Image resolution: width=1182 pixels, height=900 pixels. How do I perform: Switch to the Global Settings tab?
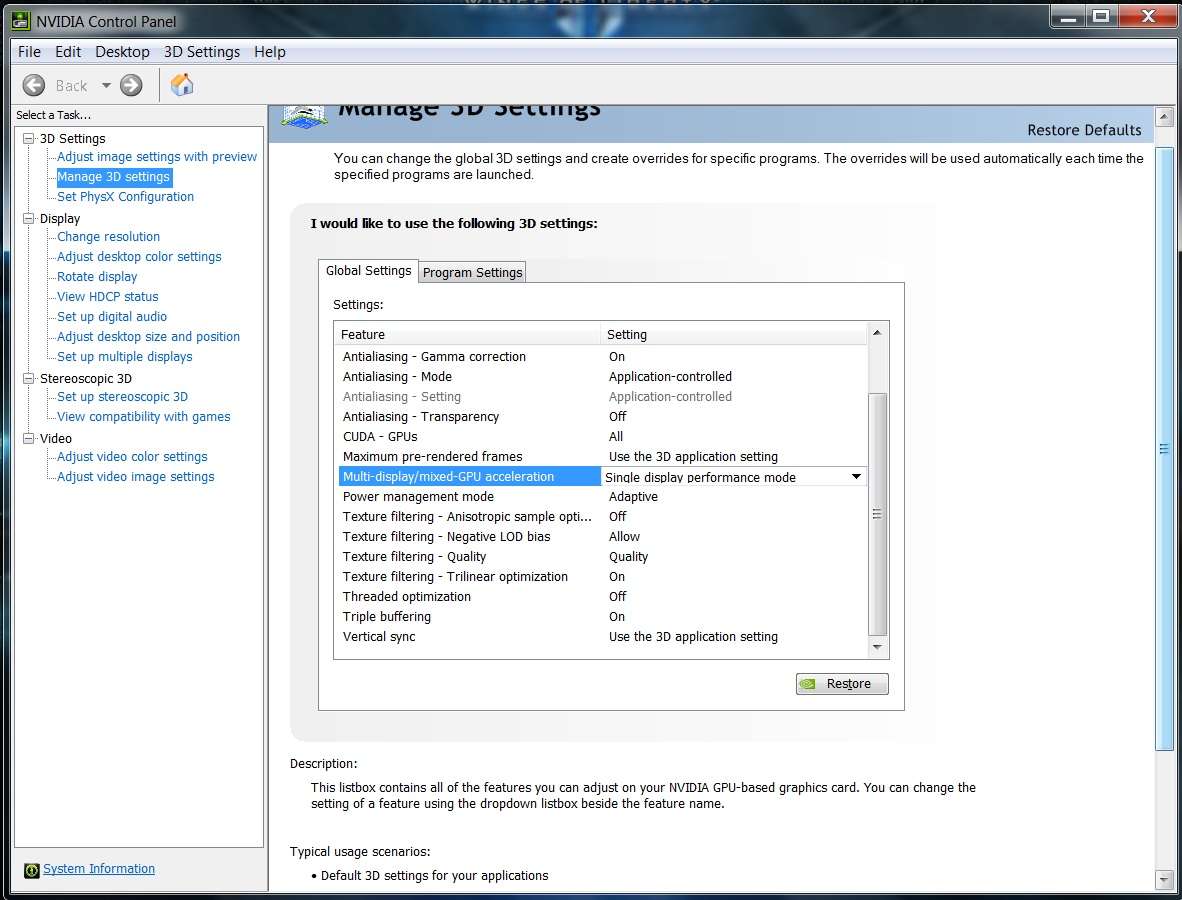[369, 271]
